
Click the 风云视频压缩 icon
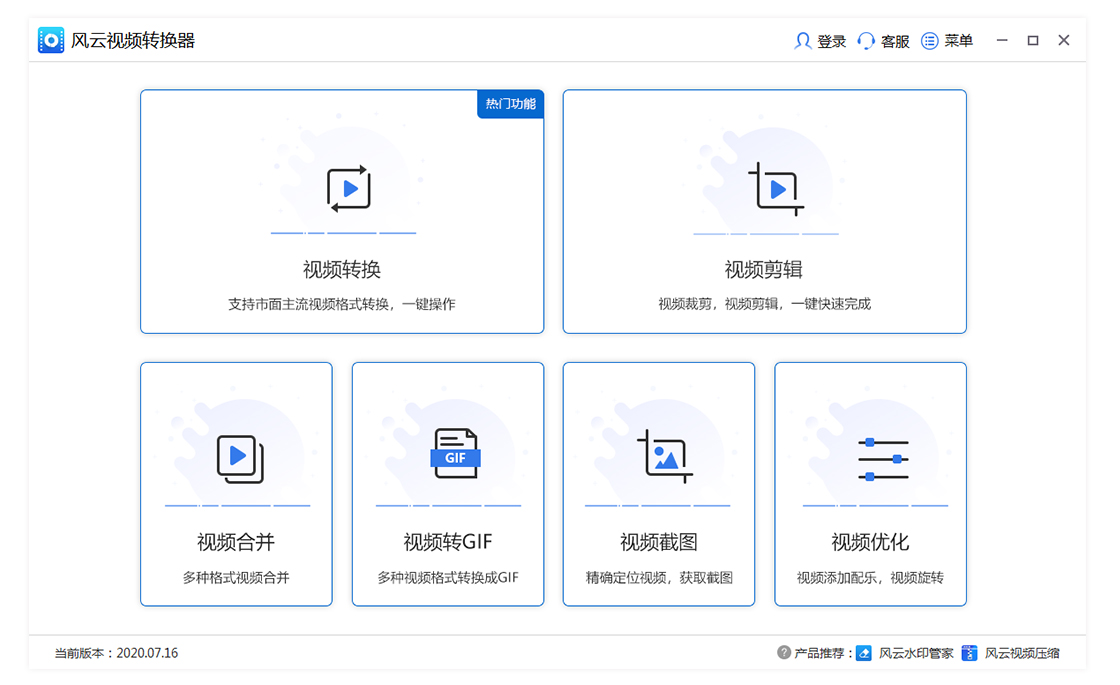(969, 653)
